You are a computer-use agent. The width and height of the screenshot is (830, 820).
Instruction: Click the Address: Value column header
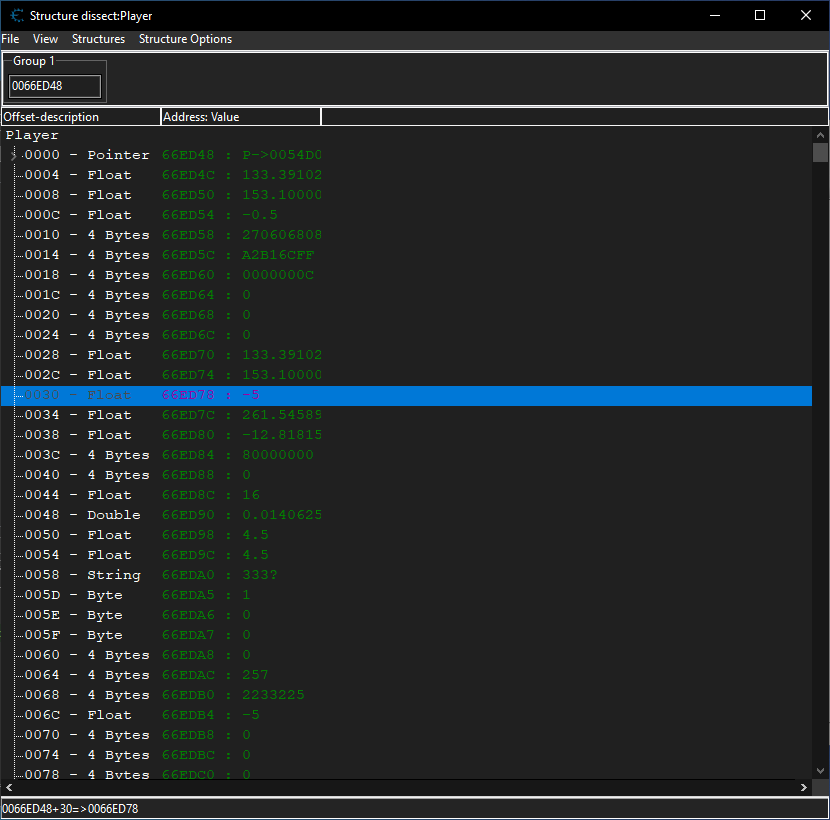[240, 117]
